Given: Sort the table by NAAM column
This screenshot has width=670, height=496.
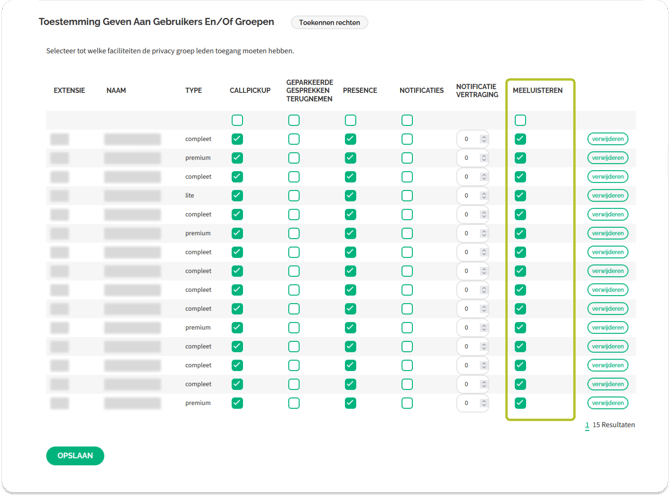Looking at the screenshot, I should click(x=116, y=91).
